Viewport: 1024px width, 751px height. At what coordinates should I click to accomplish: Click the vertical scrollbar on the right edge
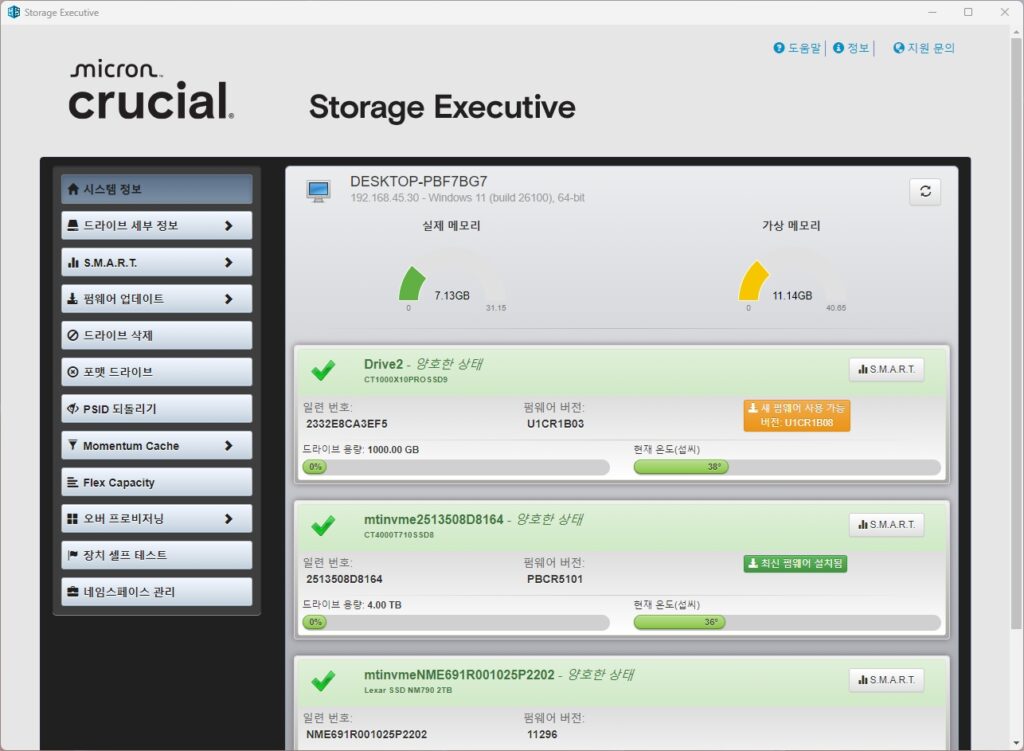pos(1016,333)
